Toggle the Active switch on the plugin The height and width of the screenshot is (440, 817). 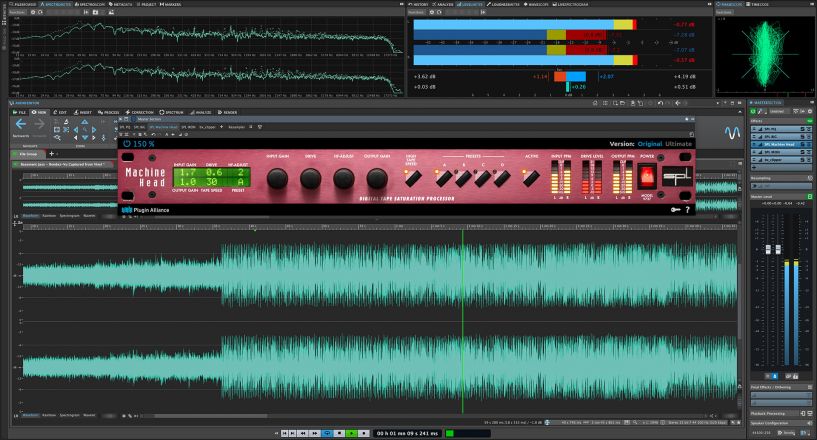531,178
